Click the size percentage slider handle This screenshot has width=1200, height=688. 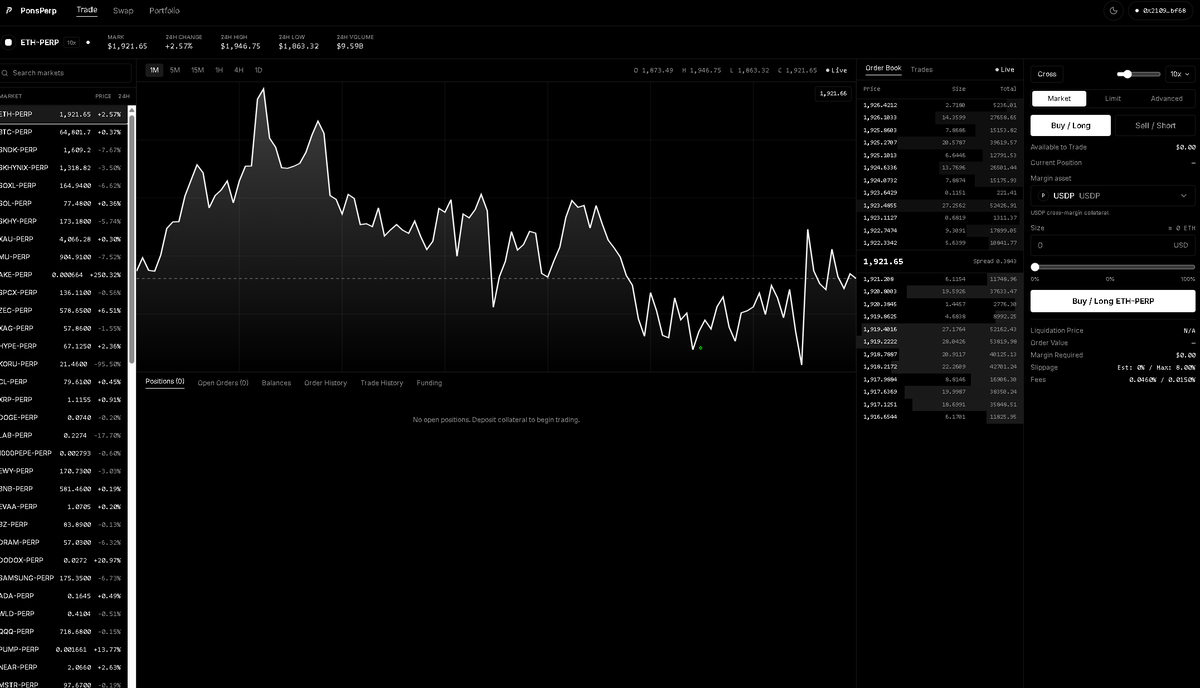(x=1035, y=267)
